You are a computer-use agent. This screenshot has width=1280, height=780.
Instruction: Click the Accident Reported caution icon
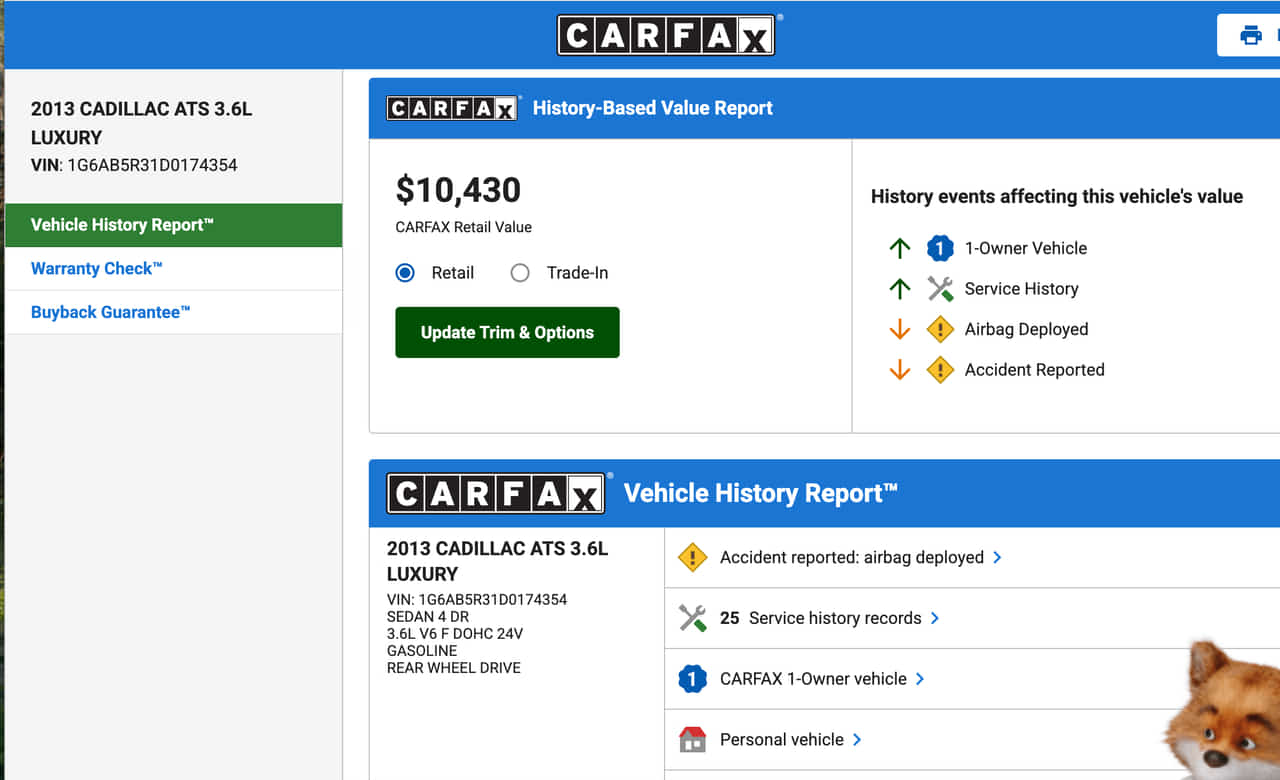coord(940,370)
